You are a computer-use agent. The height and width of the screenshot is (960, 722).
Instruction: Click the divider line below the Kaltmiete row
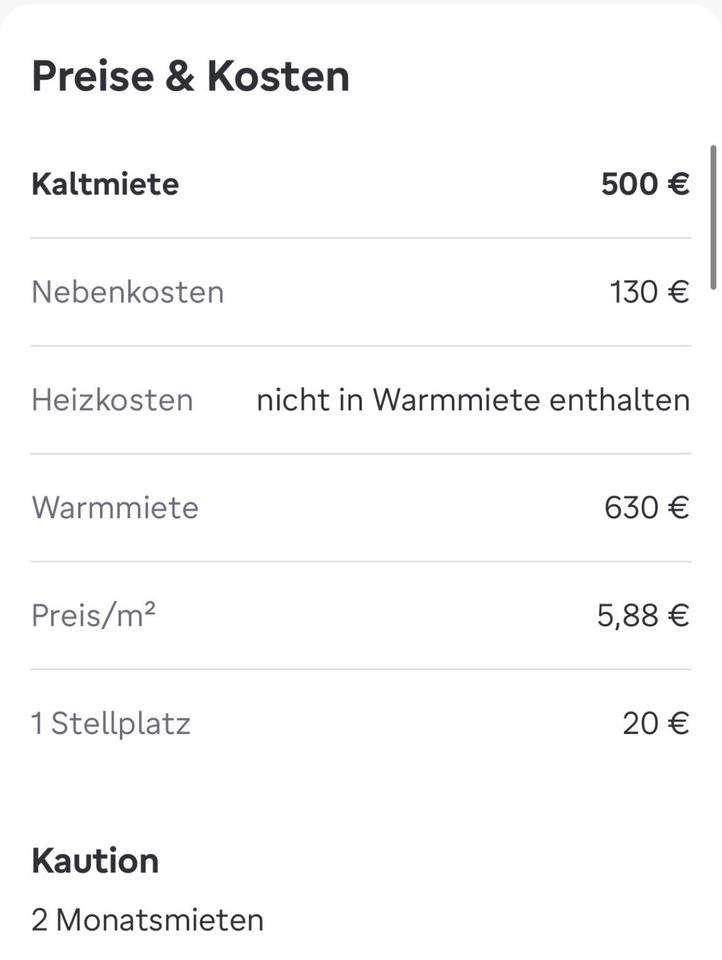pos(360,238)
